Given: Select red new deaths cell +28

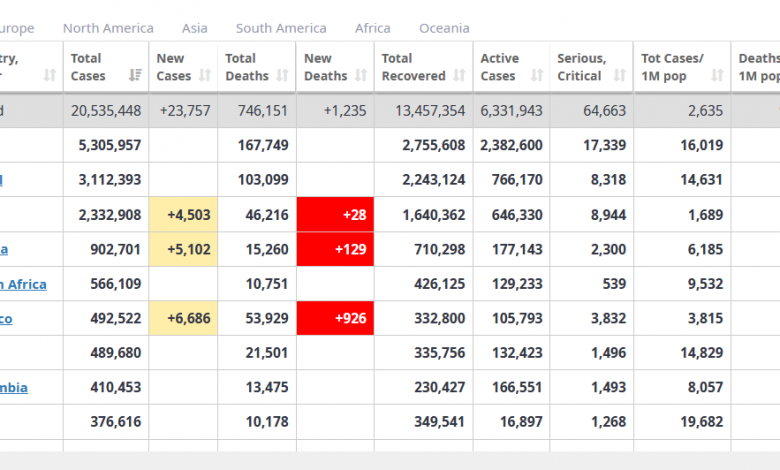Looking at the screenshot, I should tap(335, 214).
